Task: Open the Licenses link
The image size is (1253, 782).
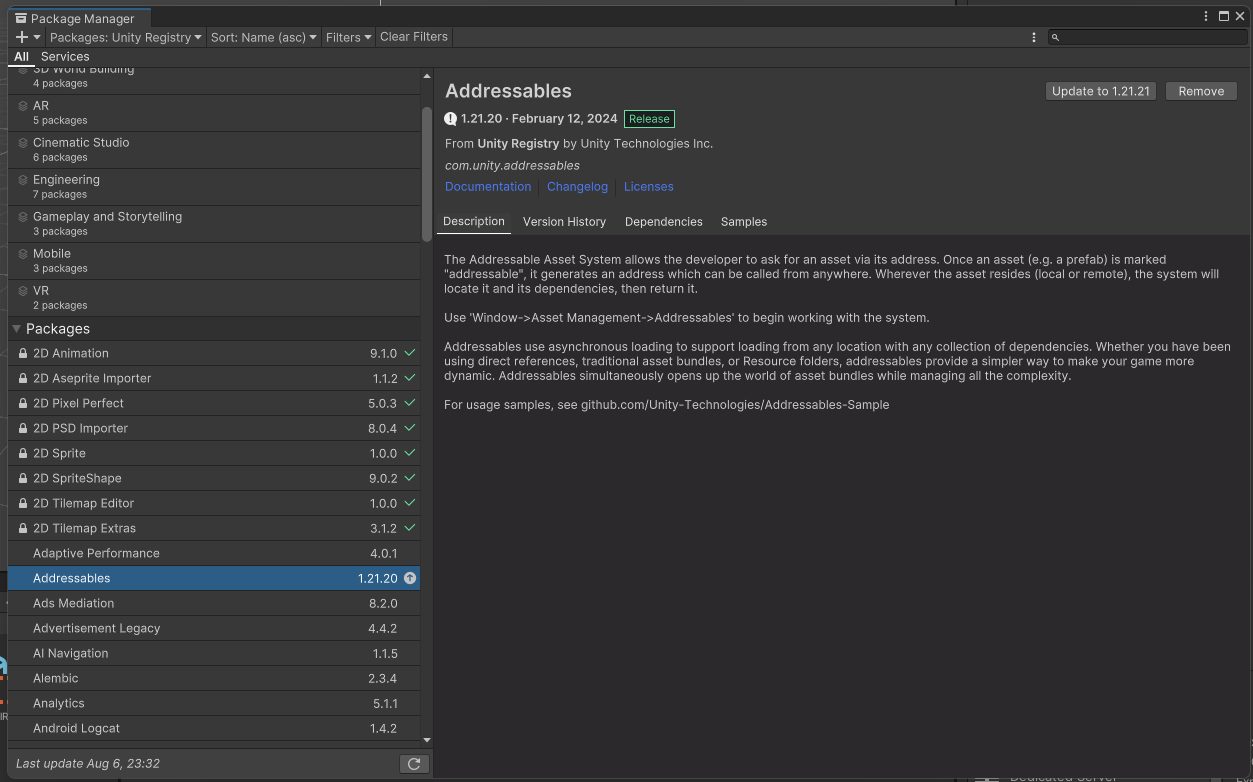Action: click(x=649, y=187)
